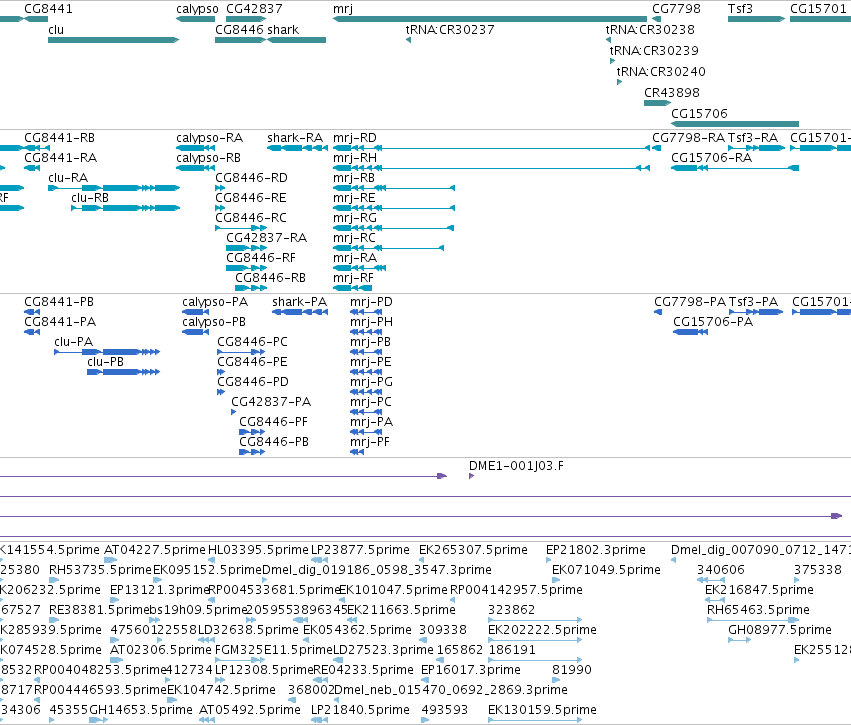Select the CG8446-RE transcript label
The image size is (851, 725).
coord(251,198)
